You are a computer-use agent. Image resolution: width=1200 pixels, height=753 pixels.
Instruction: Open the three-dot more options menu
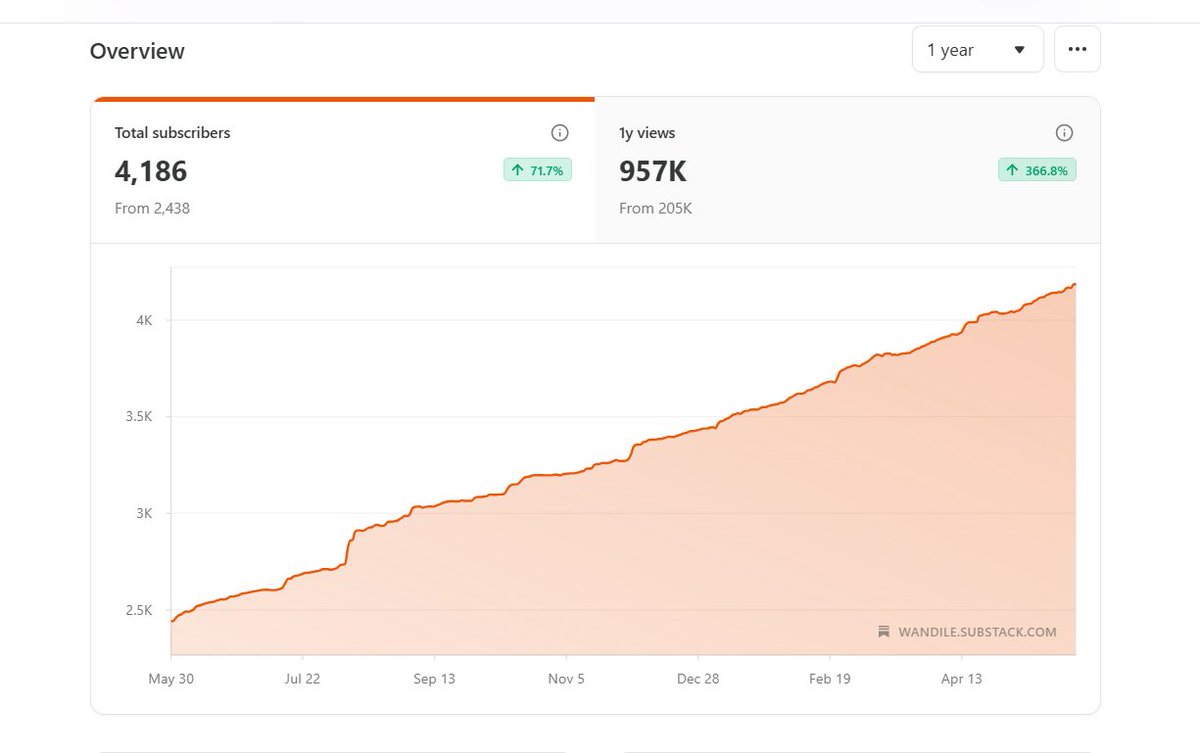1077,50
